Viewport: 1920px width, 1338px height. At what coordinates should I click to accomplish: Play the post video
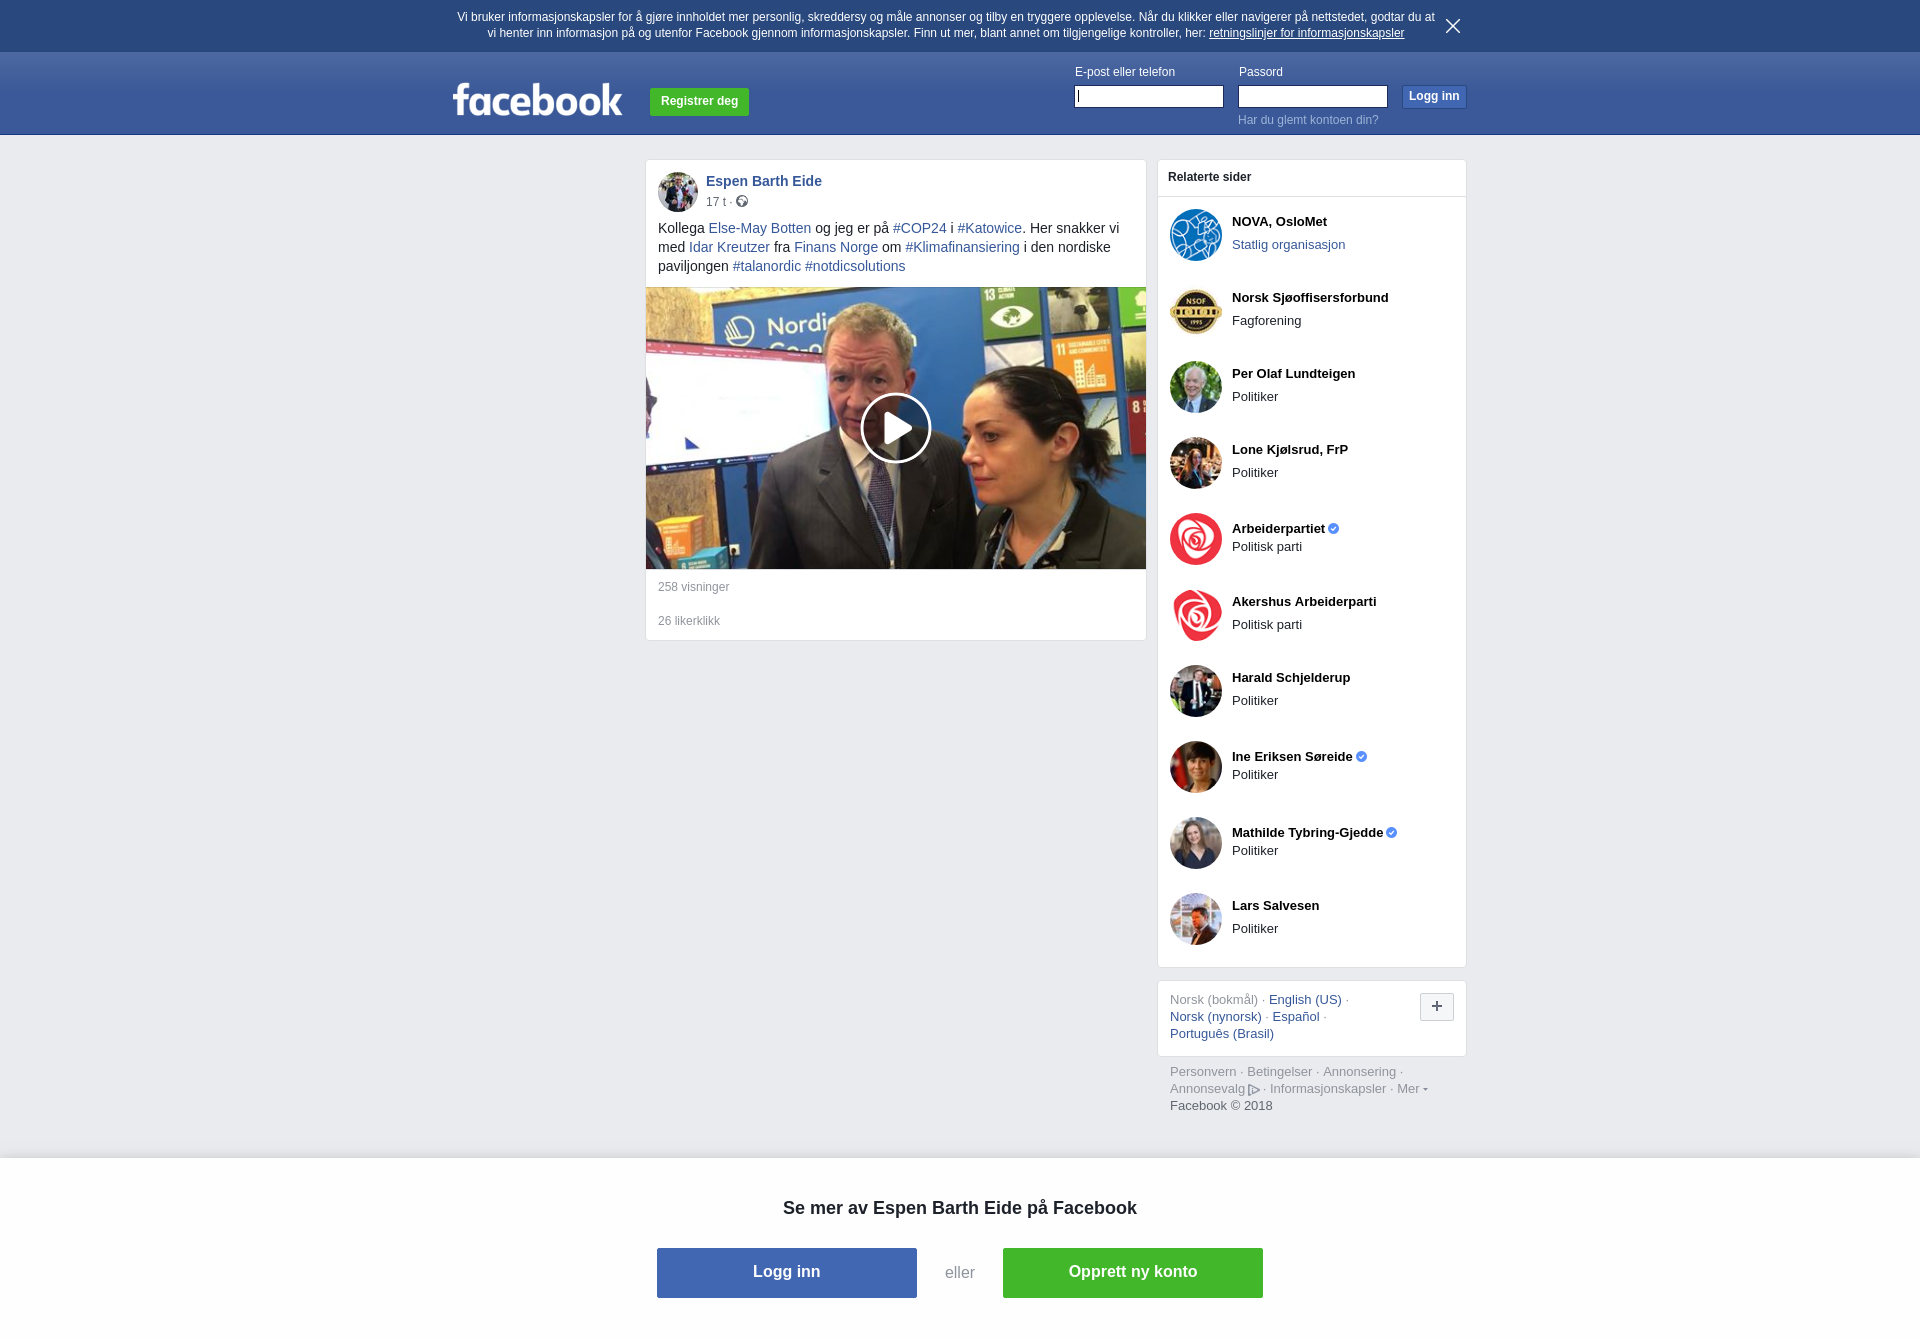[x=896, y=428]
